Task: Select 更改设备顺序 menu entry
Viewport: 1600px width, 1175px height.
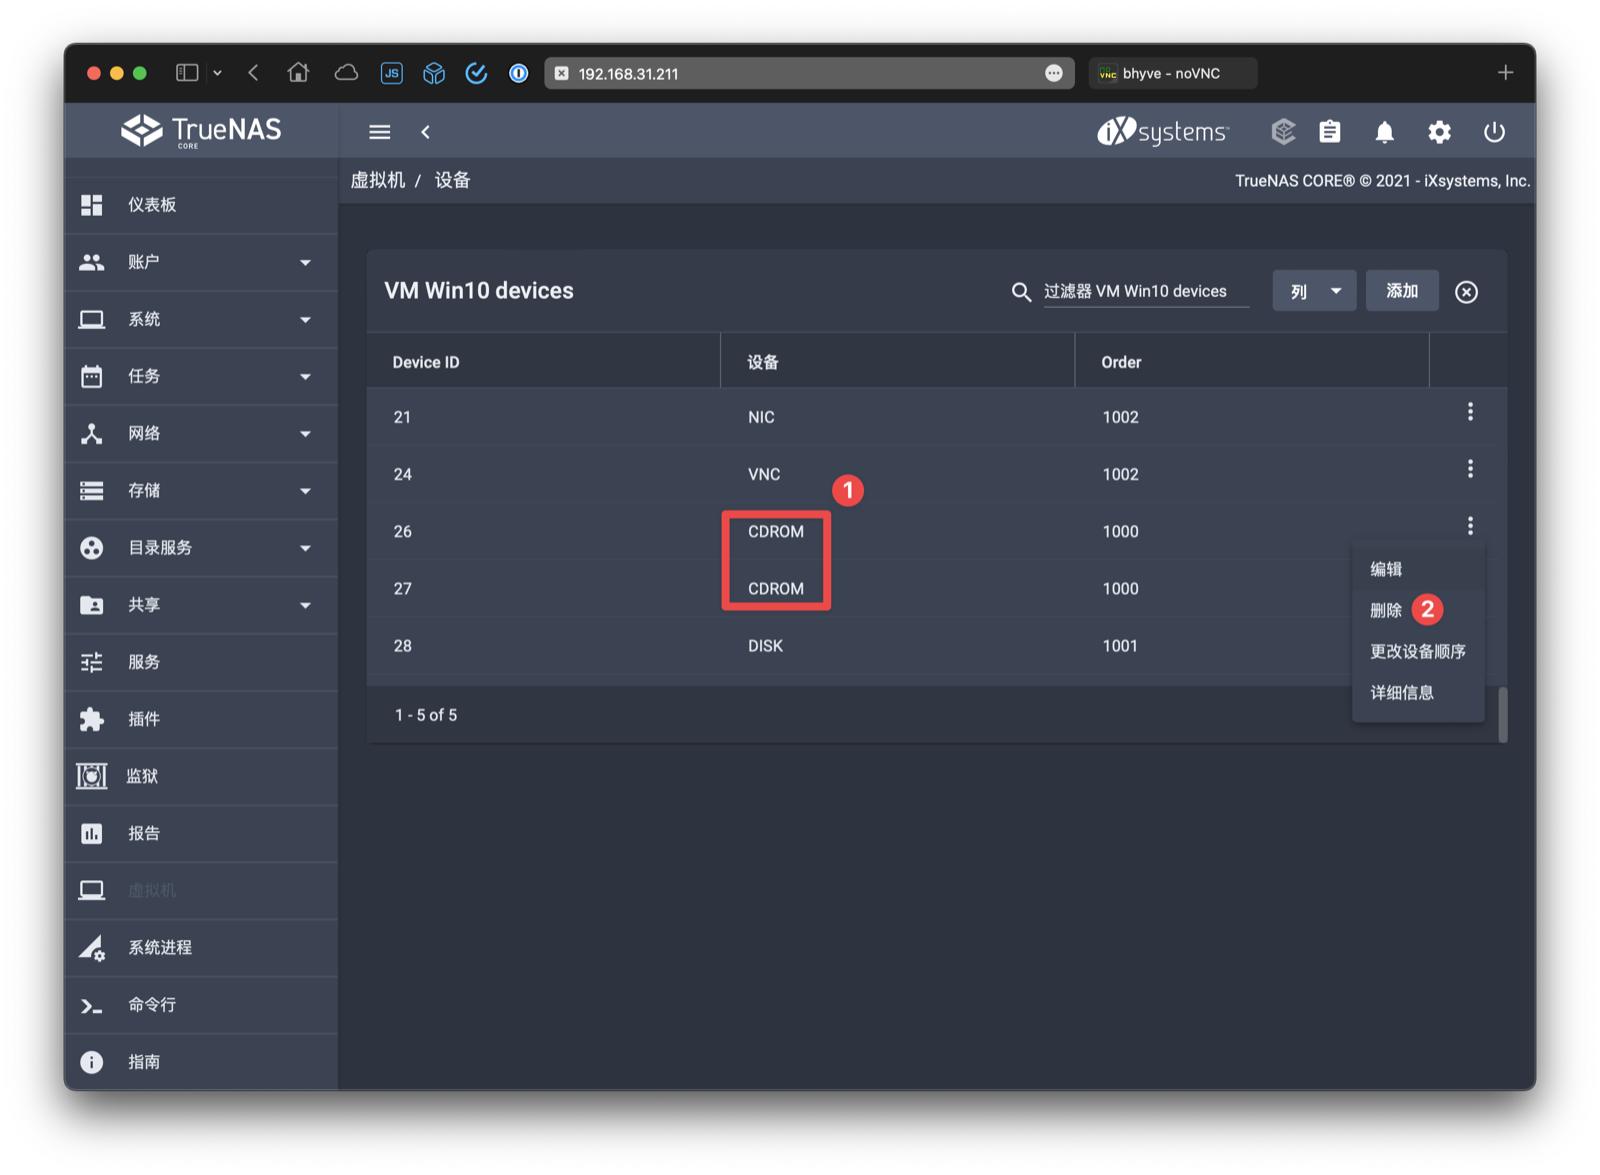Action: pyautogui.click(x=1417, y=651)
